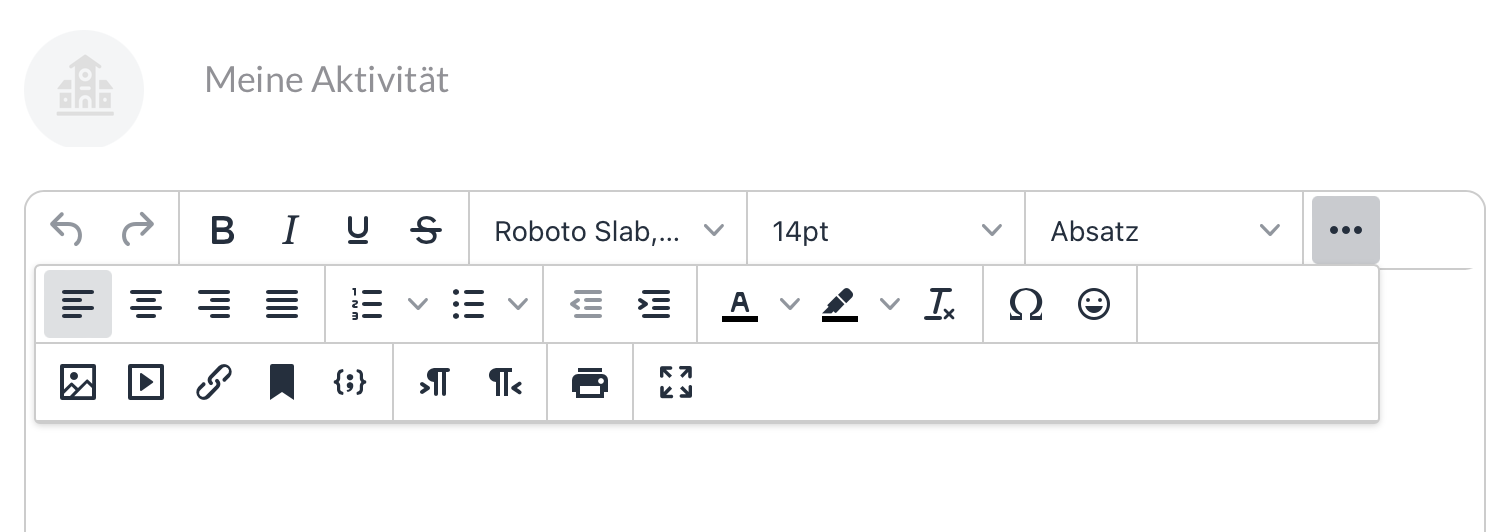The height and width of the screenshot is (532, 1504).
Task: Enable center text alignment
Action: 146,304
